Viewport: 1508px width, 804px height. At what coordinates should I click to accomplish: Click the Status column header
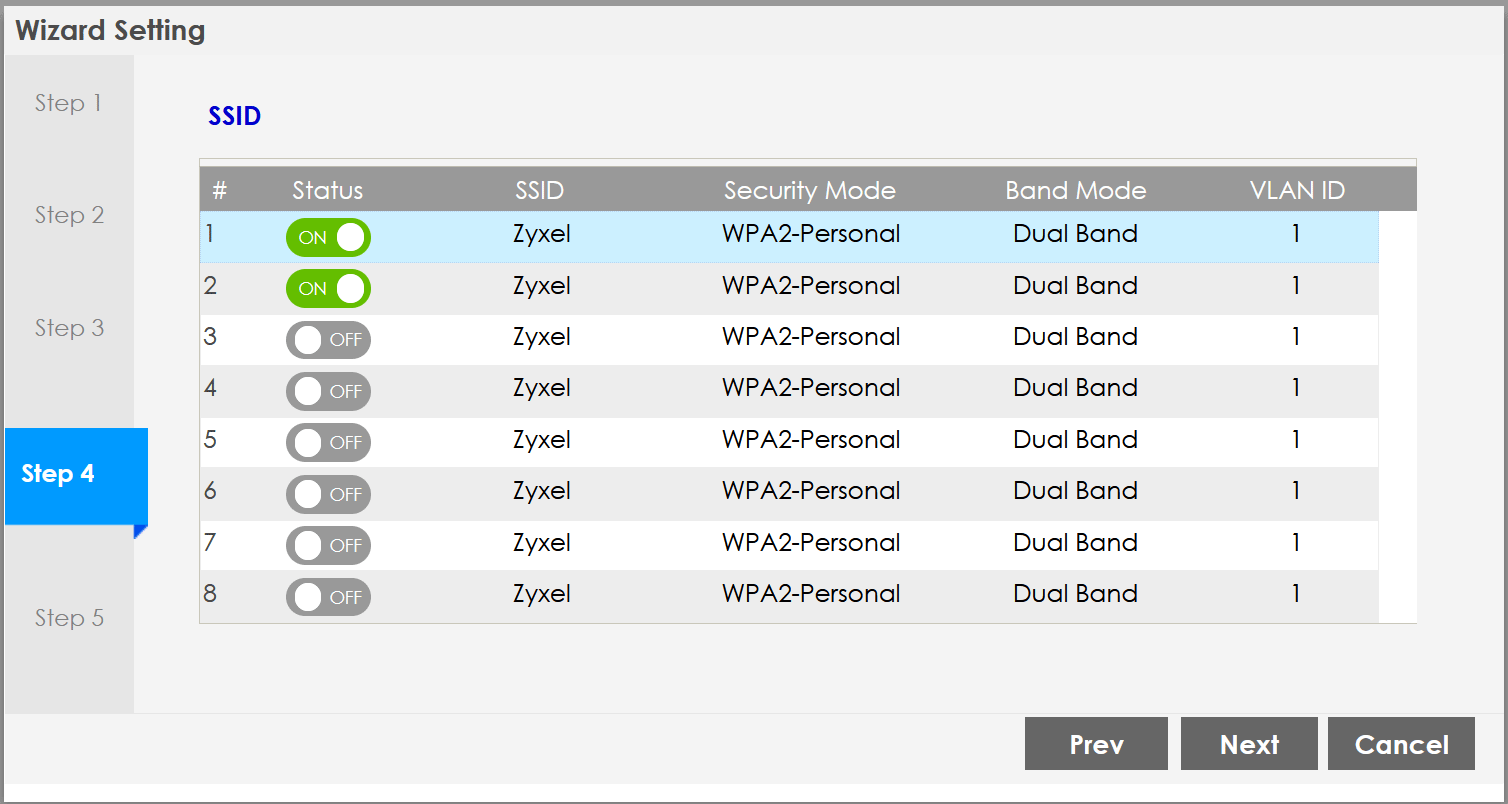coord(328,190)
